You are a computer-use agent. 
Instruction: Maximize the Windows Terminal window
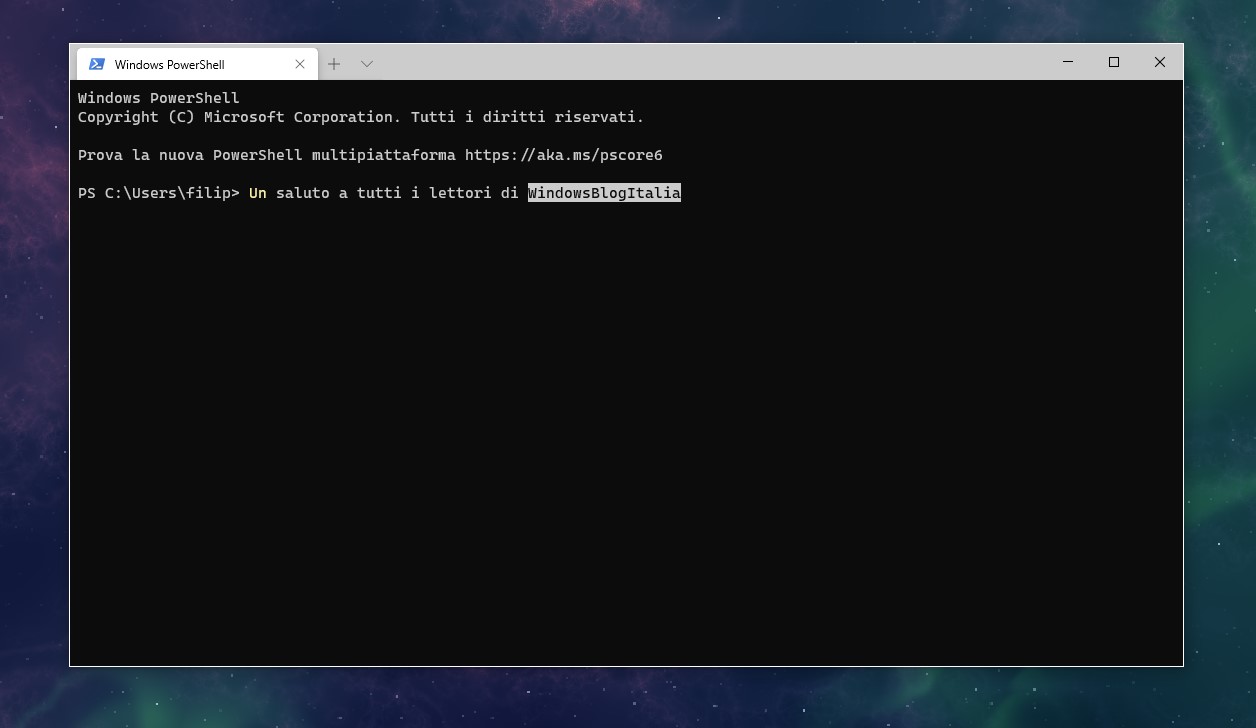click(x=1114, y=62)
